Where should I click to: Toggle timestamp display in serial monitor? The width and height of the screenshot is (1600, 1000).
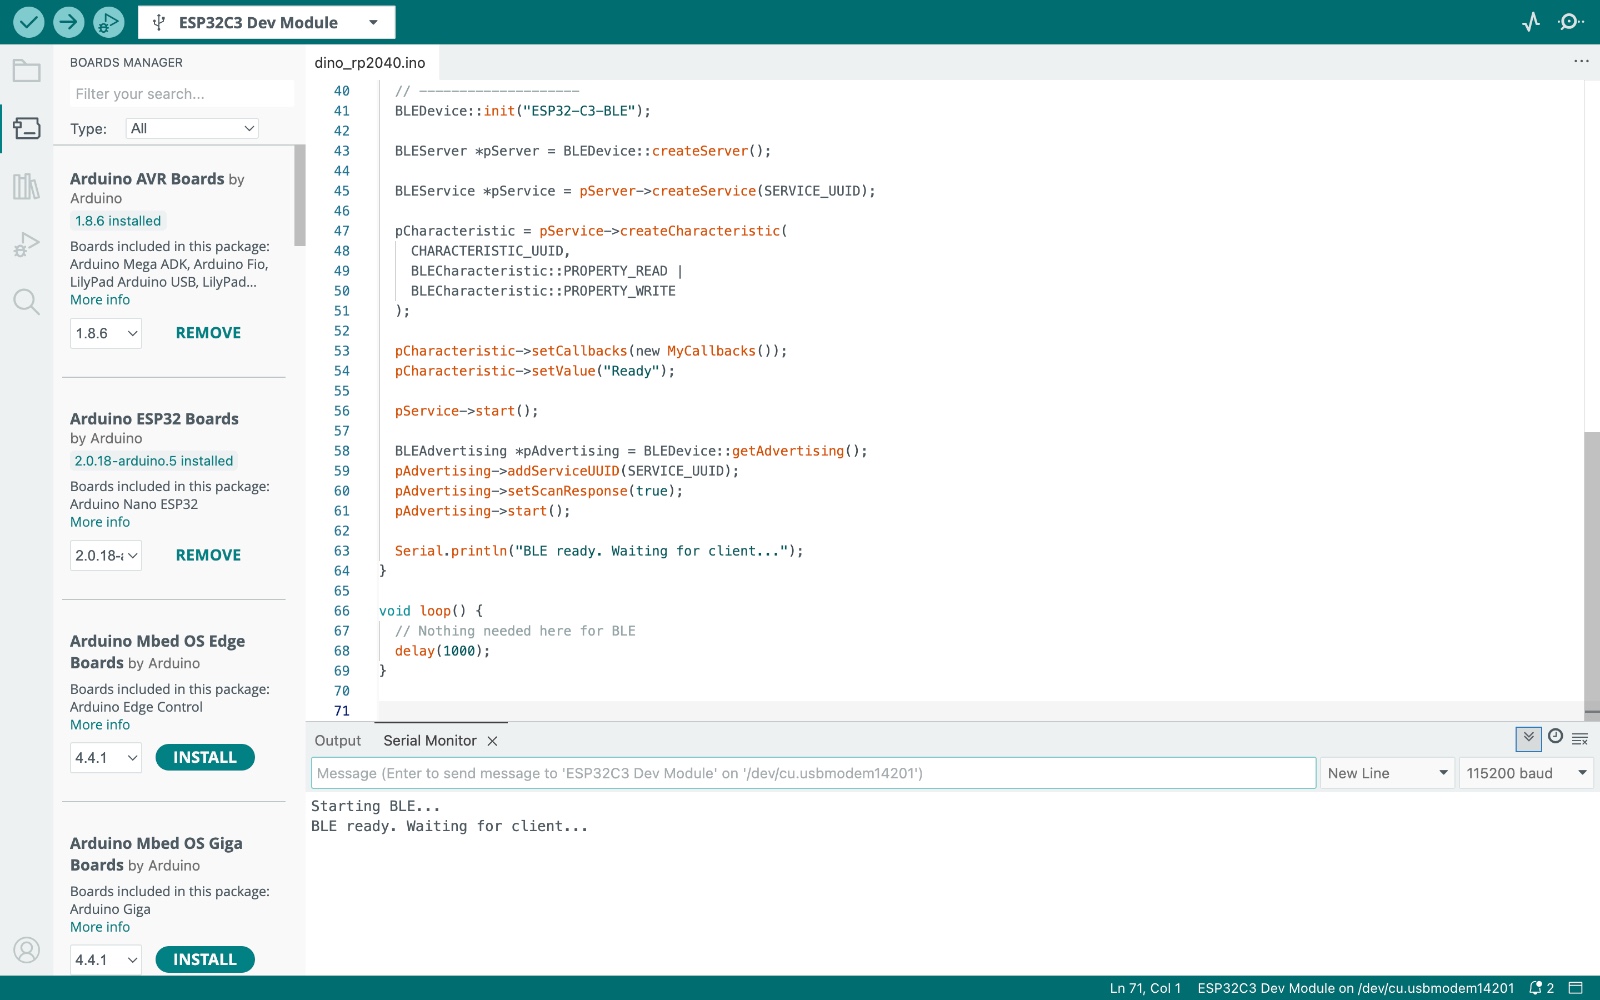[1555, 737]
